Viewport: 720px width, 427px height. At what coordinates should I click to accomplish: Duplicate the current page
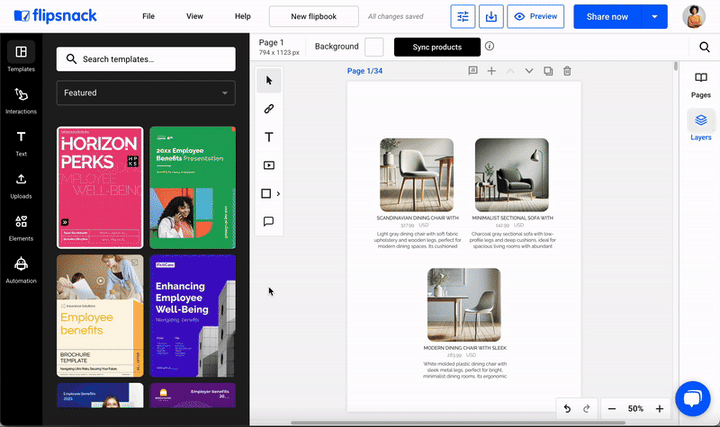[548, 71]
